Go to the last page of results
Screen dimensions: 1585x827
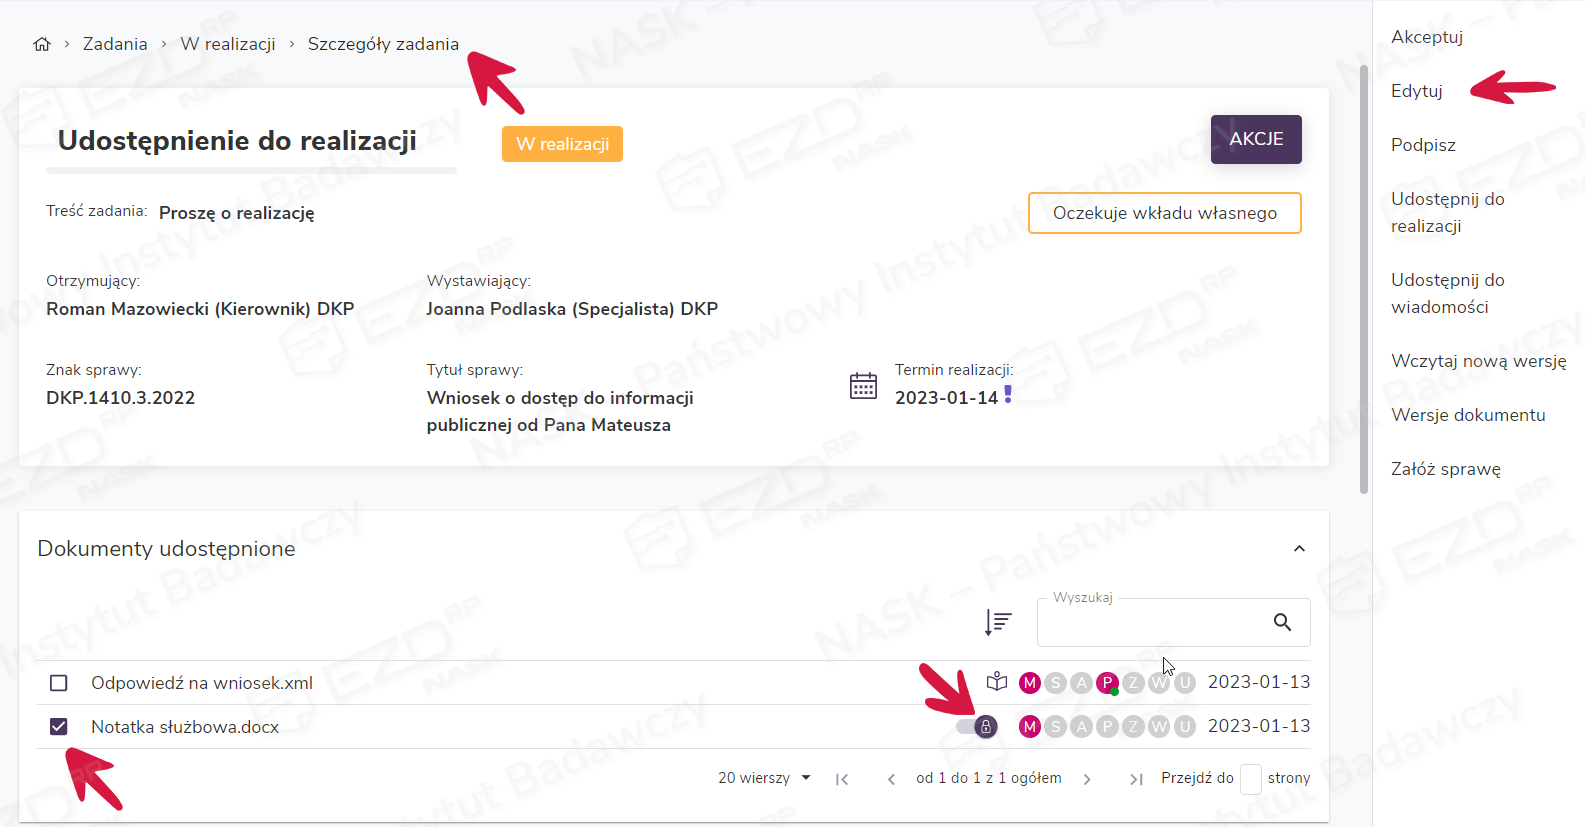[1136, 779]
